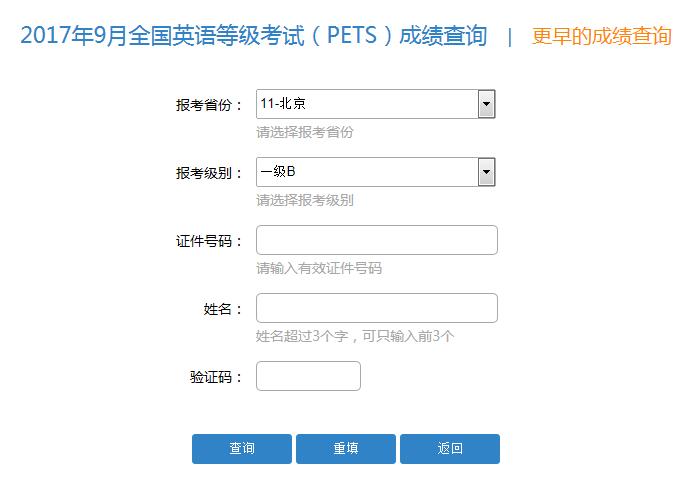
Task: Click the 请输入有效证件号码 hint text
Action: click(x=319, y=268)
